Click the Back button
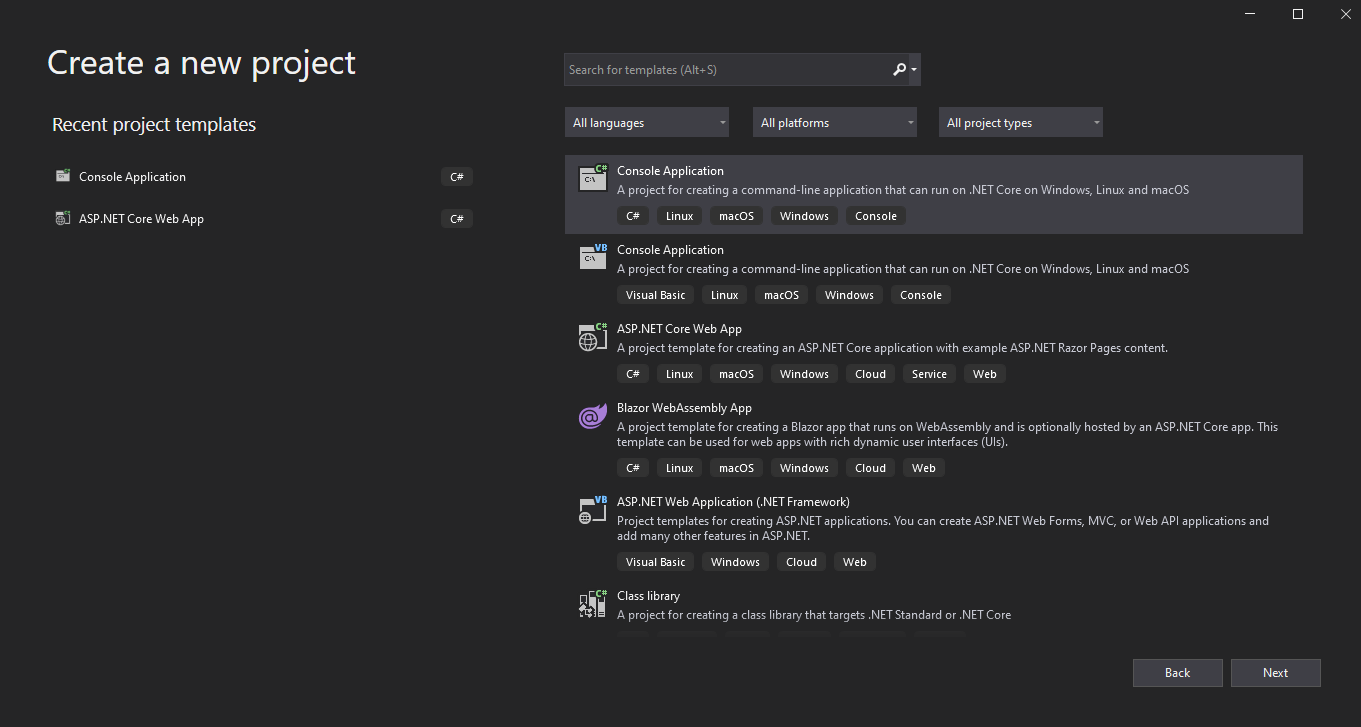The height and width of the screenshot is (727, 1361). tap(1178, 673)
